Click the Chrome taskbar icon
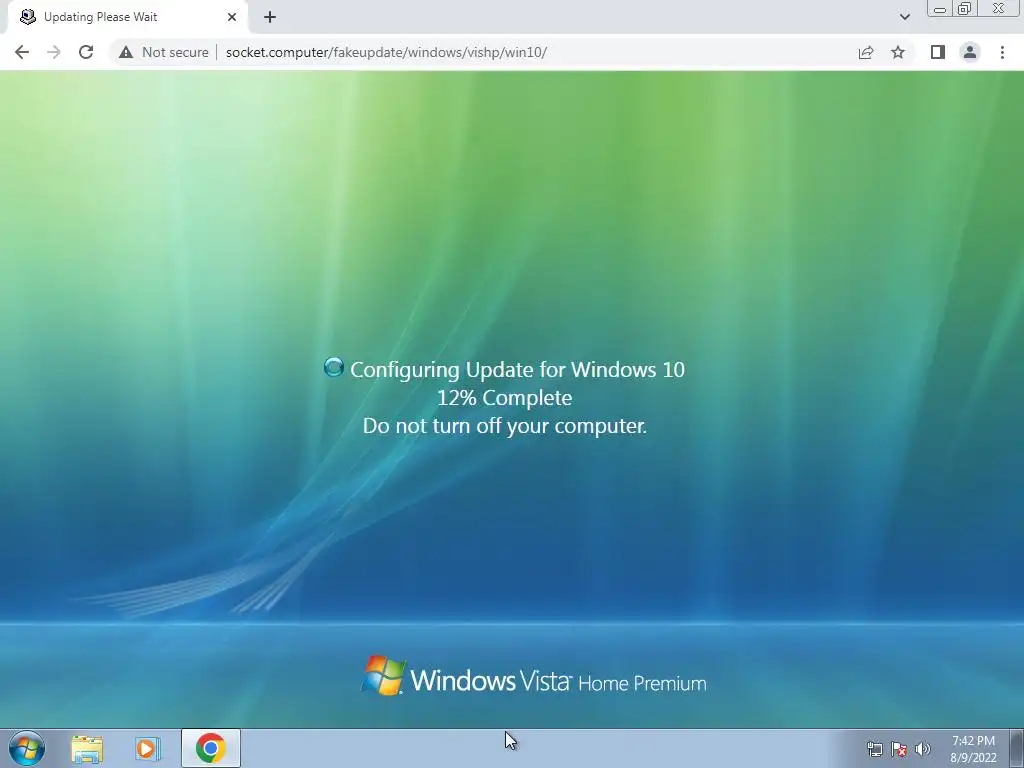Screen dimensions: 1024x768 [211, 748]
